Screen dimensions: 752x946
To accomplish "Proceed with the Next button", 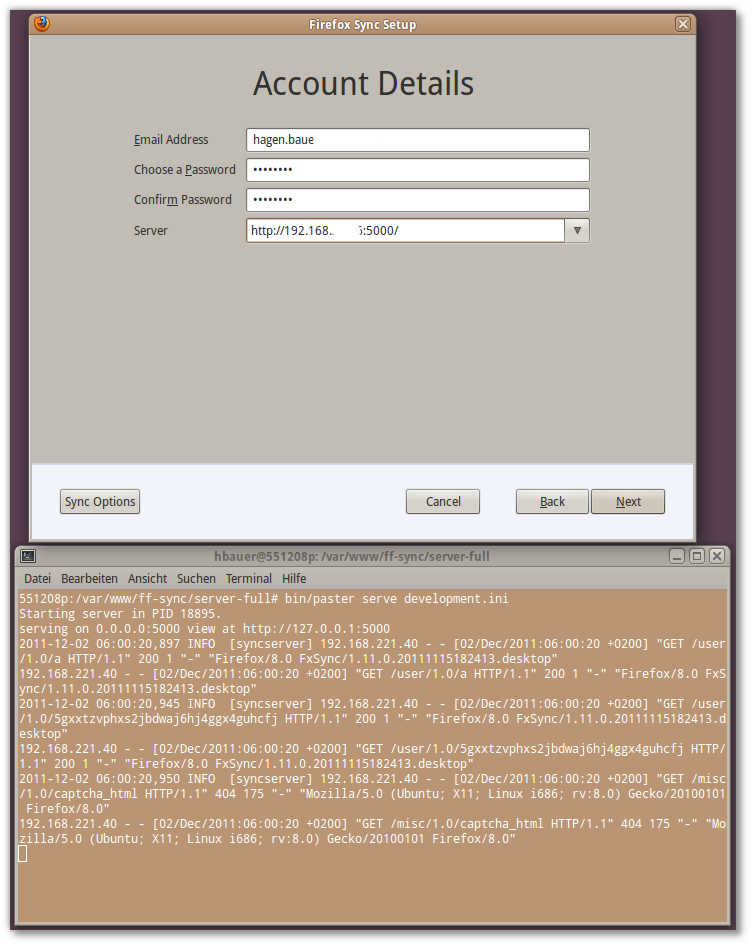I will (x=628, y=502).
